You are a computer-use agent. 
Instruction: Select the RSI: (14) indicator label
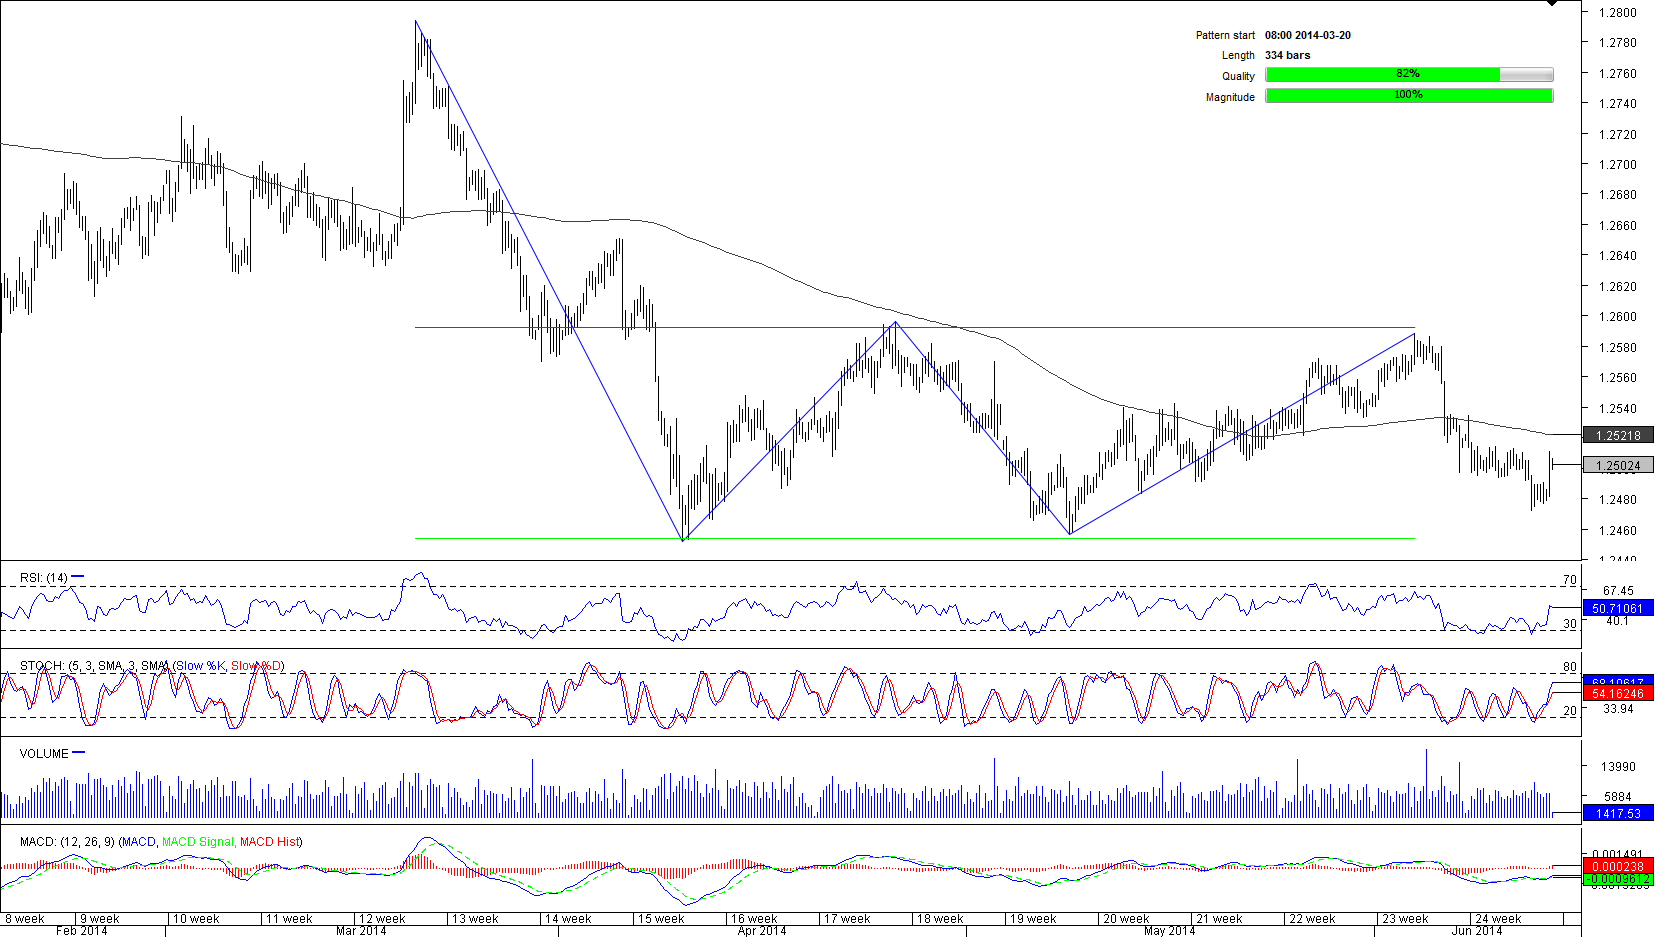pos(44,578)
